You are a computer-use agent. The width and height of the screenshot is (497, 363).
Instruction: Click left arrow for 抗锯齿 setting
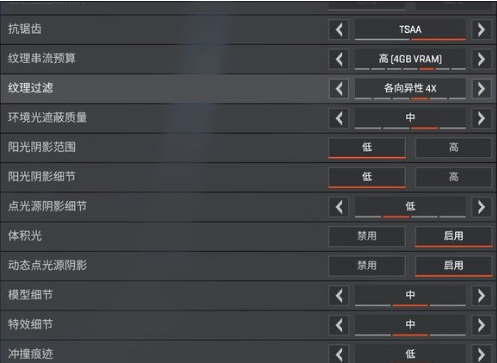(x=339, y=30)
